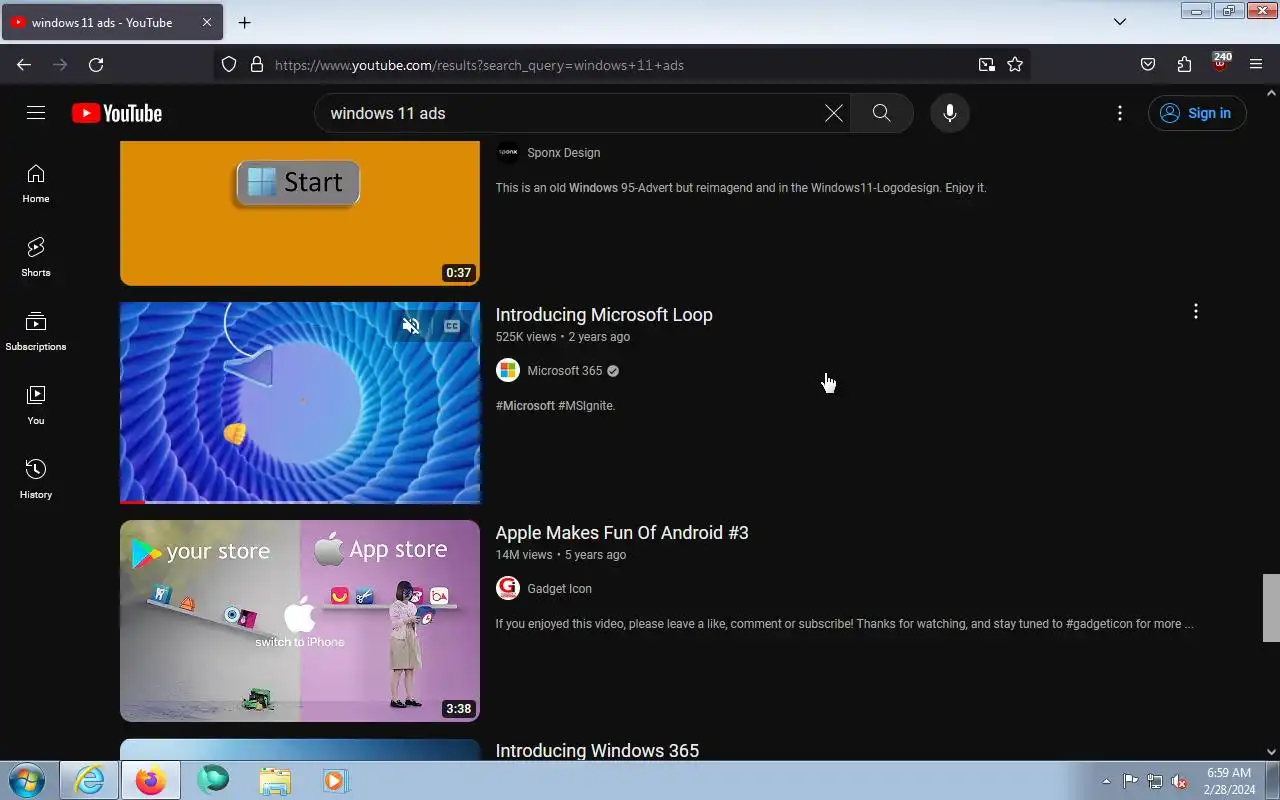The image size is (1280, 800).
Task: Unmute the Microsoft Loop preview
Action: (x=411, y=326)
